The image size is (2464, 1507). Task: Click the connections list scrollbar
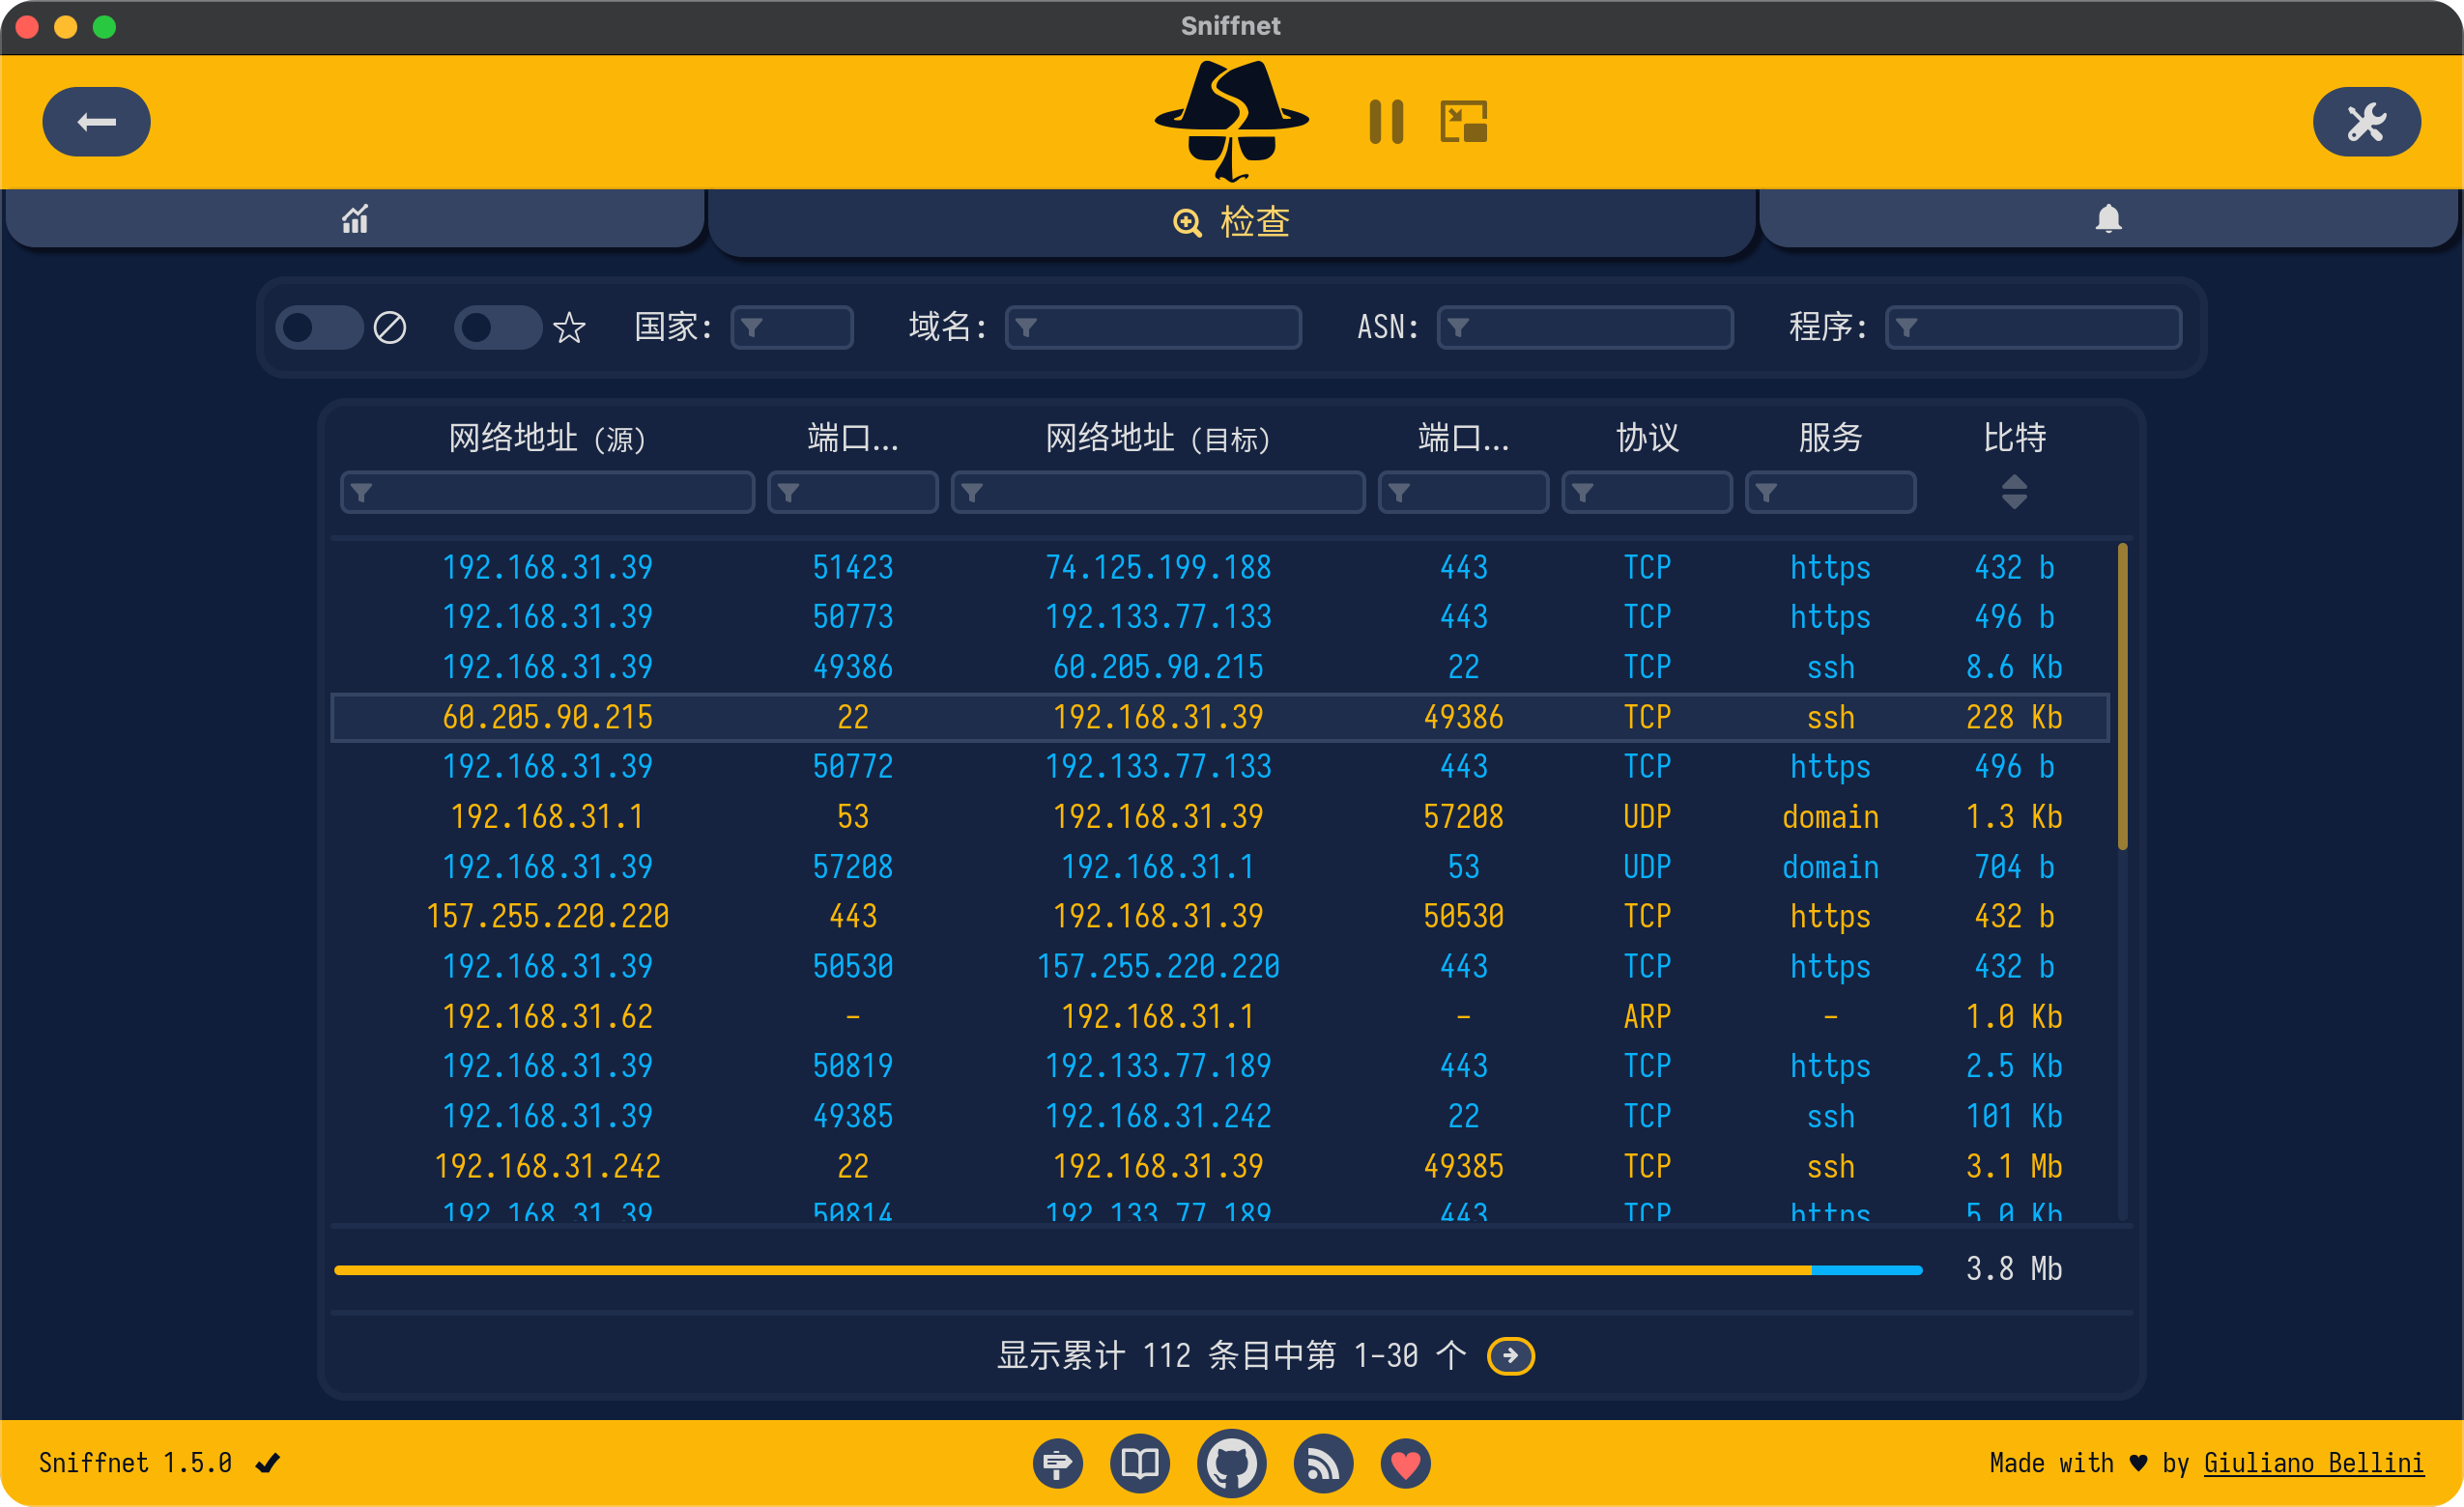(x=2122, y=697)
